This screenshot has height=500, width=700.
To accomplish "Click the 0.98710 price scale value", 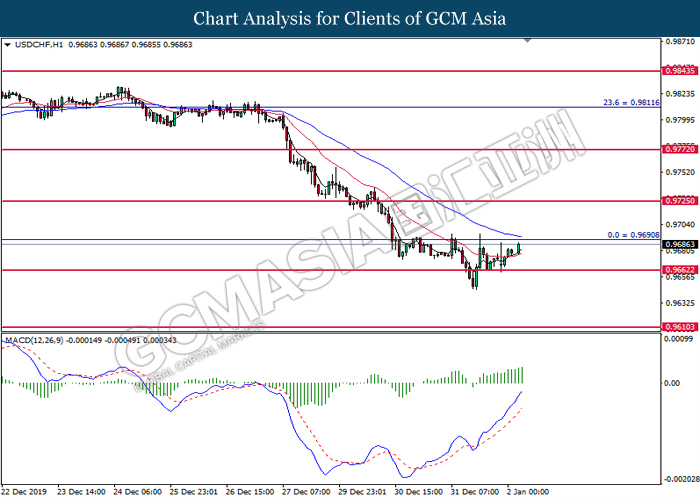I will pyautogui.click(x=680, y=42).
